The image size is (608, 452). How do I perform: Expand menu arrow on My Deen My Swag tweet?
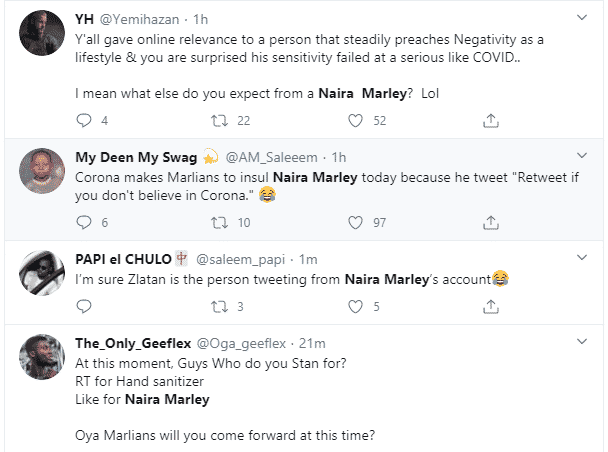coord(583,156)
